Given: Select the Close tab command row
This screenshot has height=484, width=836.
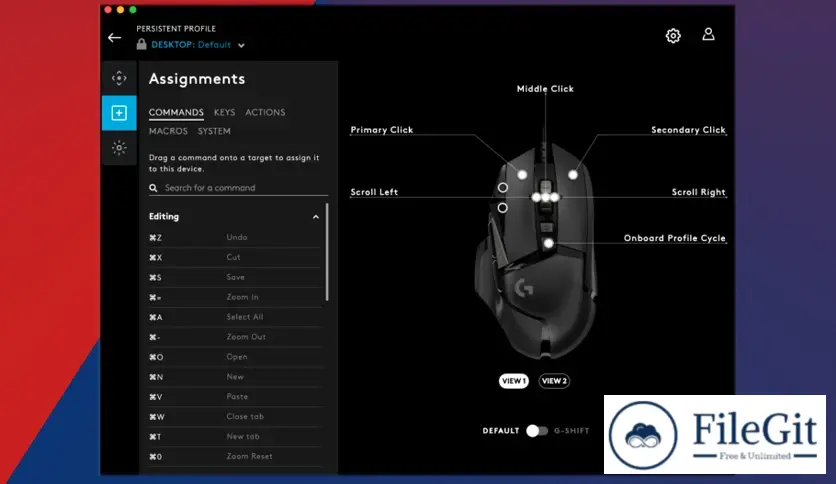Looking at the screenshot, I should [x=236, y=417].
